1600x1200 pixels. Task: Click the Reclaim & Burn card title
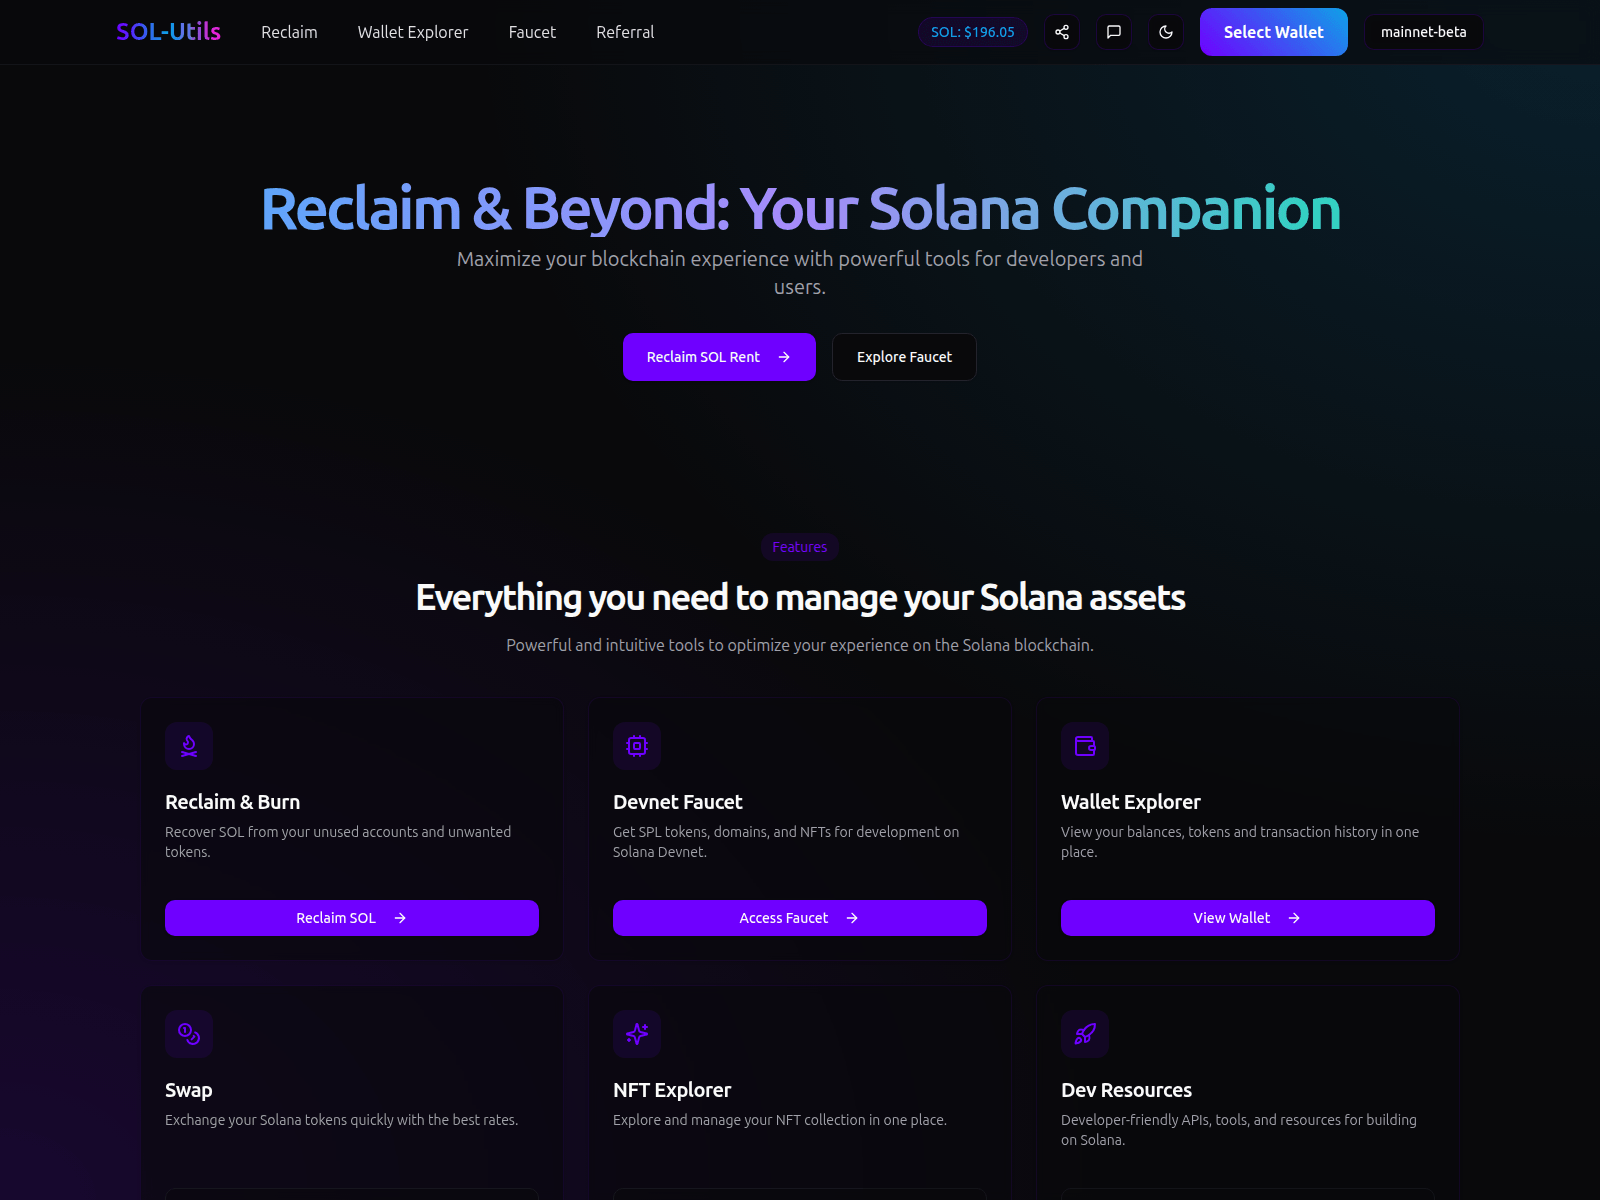coord(232,802)
